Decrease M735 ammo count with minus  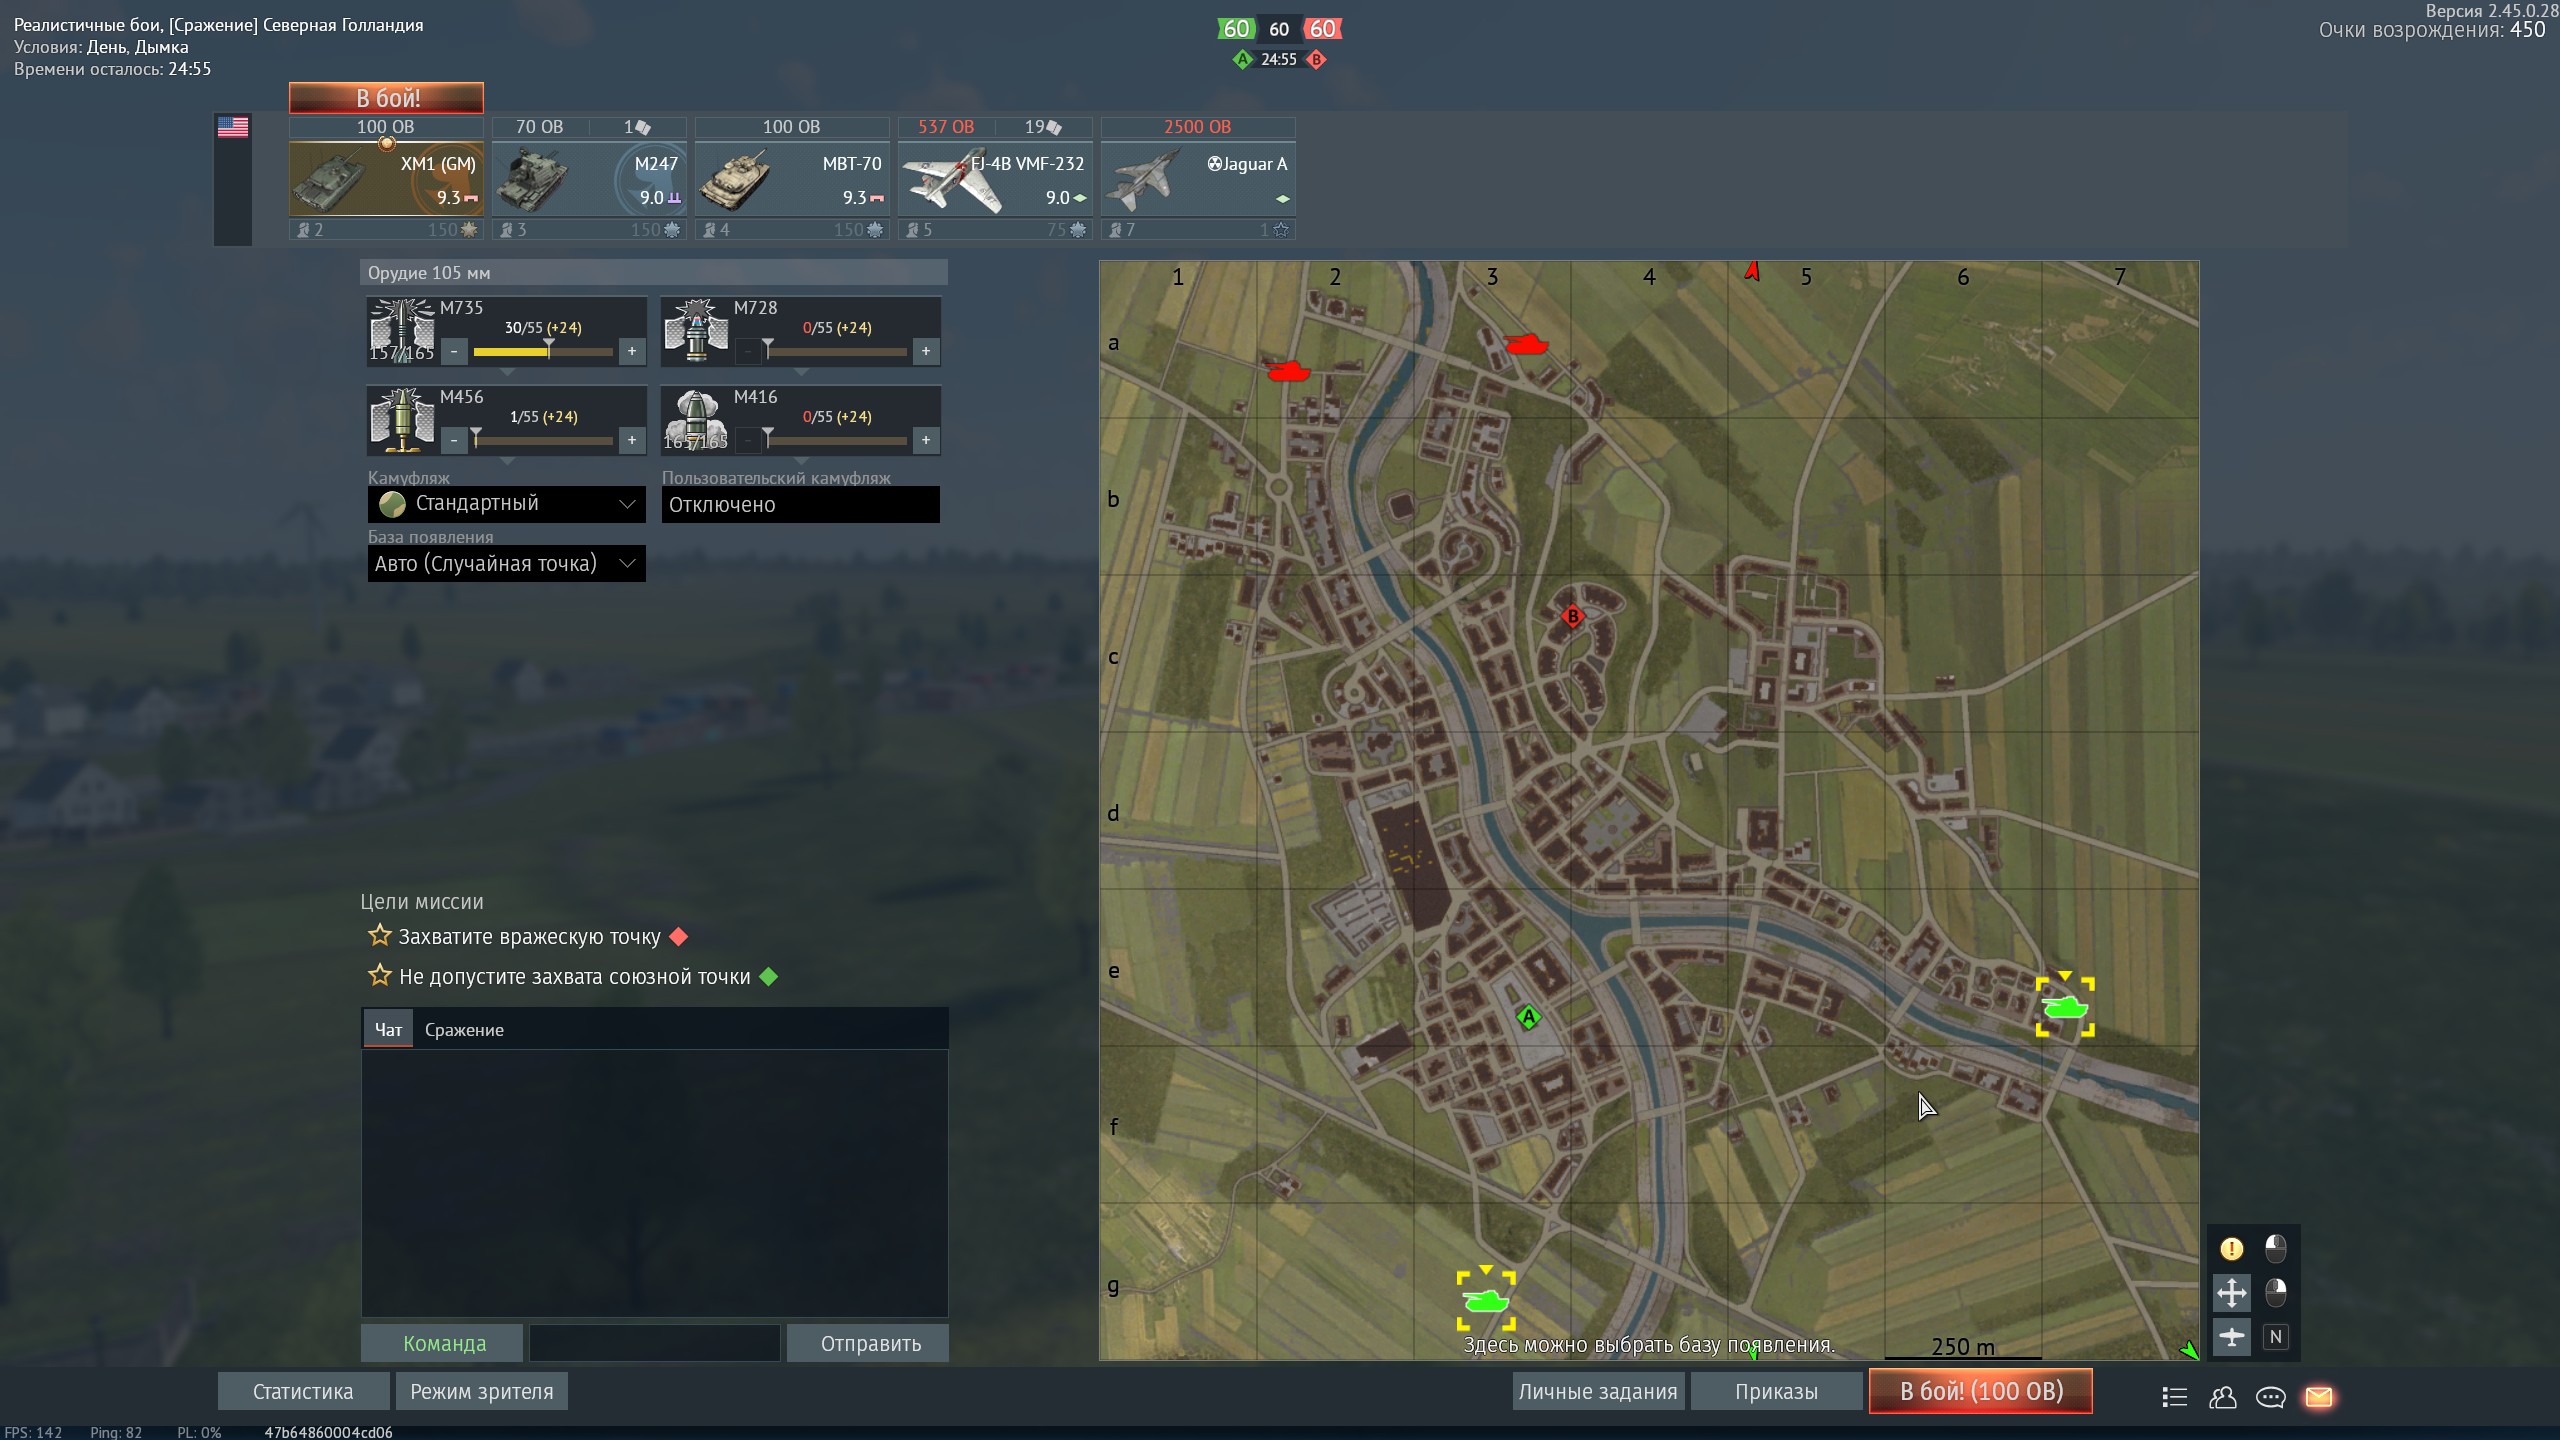click(x=454, y=352)
